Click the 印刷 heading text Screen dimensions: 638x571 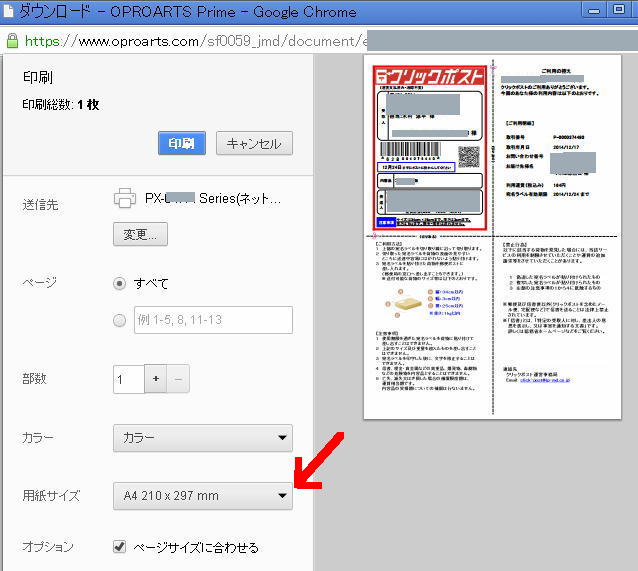pyautogui.click(x=38, y=77)
